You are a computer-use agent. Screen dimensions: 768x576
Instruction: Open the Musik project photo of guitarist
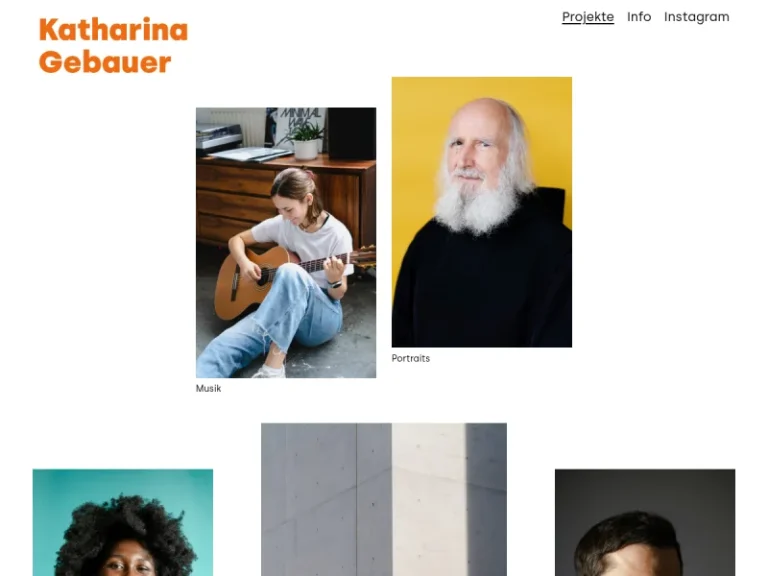(x=286, y=242)
